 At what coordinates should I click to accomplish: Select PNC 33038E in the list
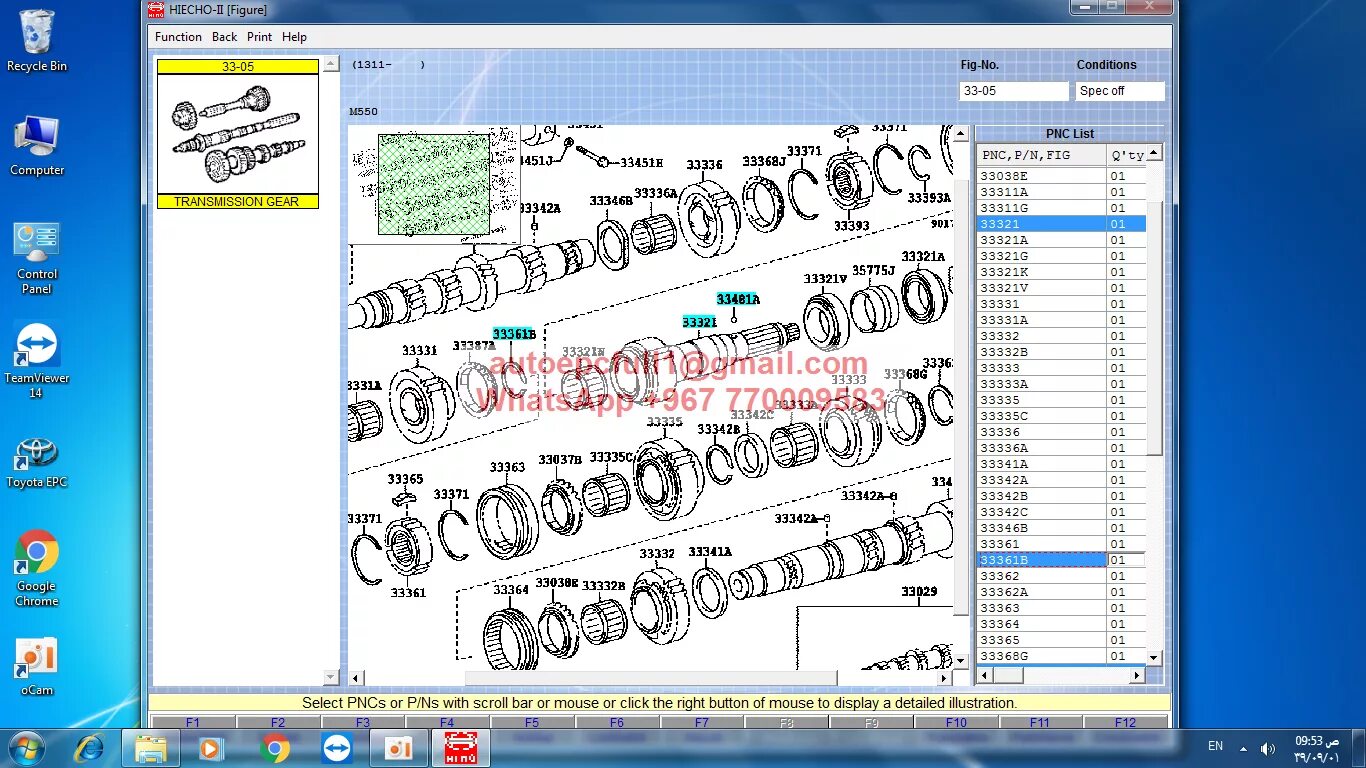1061,176
